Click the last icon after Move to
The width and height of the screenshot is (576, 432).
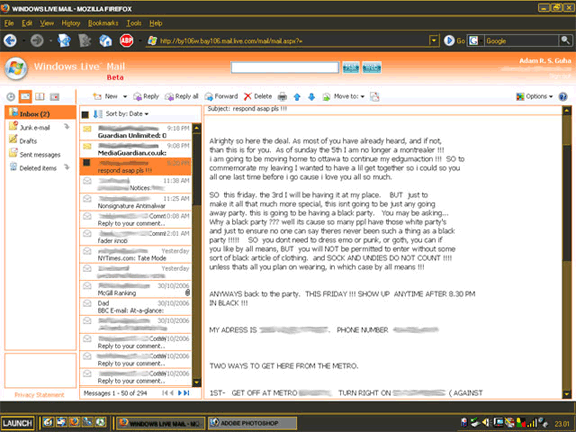point(375,97)
